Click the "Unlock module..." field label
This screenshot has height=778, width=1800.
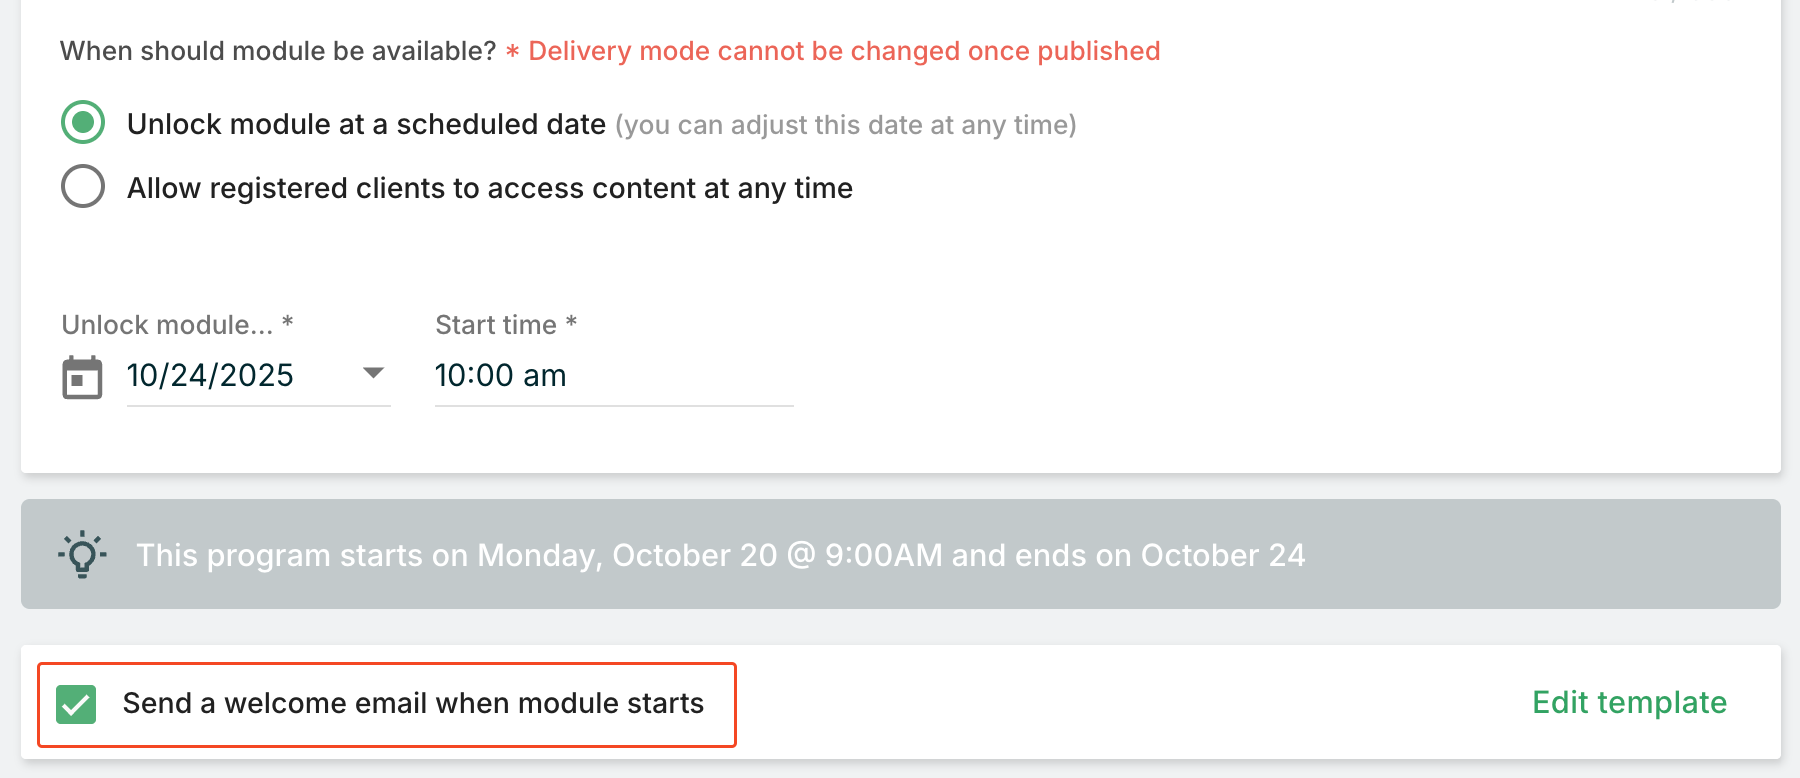coord(167,325)
